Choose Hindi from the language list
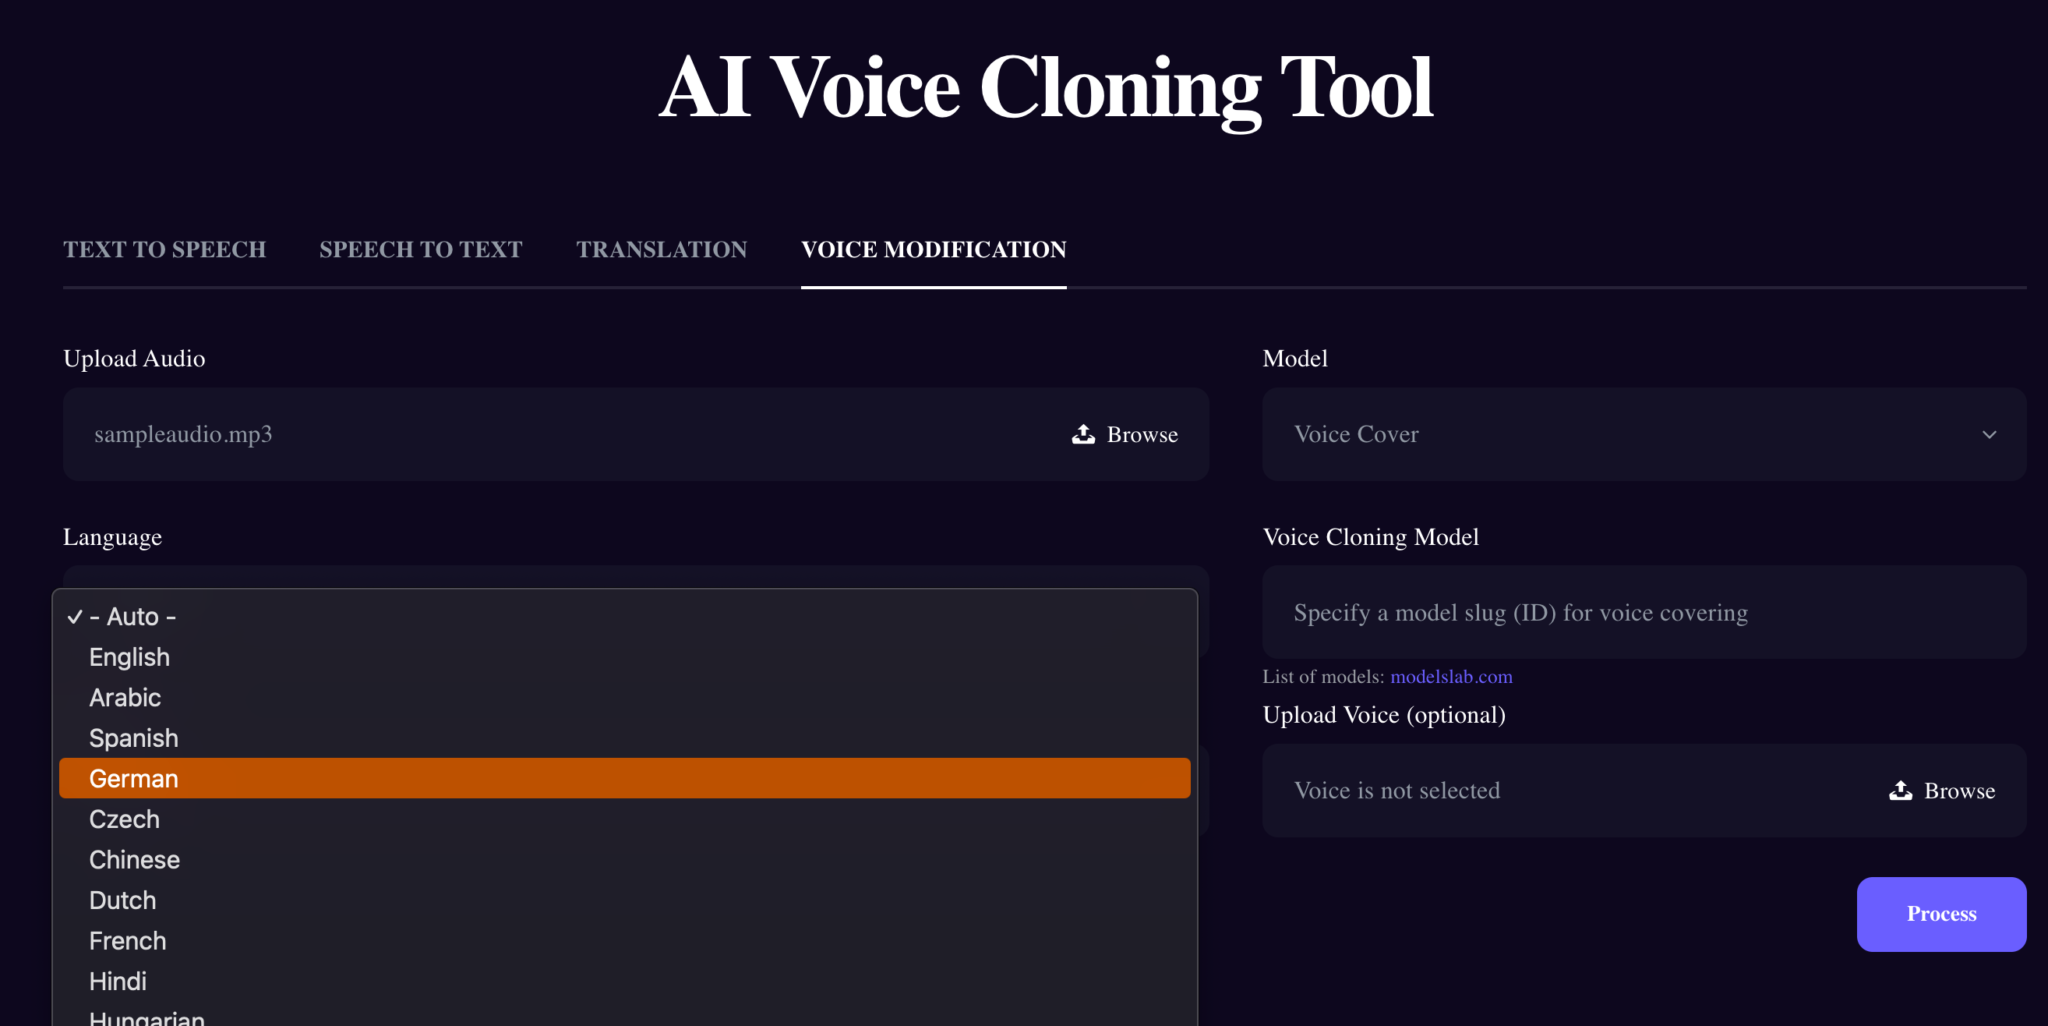Image resolution: width=2048 pixels, height=1026 pixels. 117,981
